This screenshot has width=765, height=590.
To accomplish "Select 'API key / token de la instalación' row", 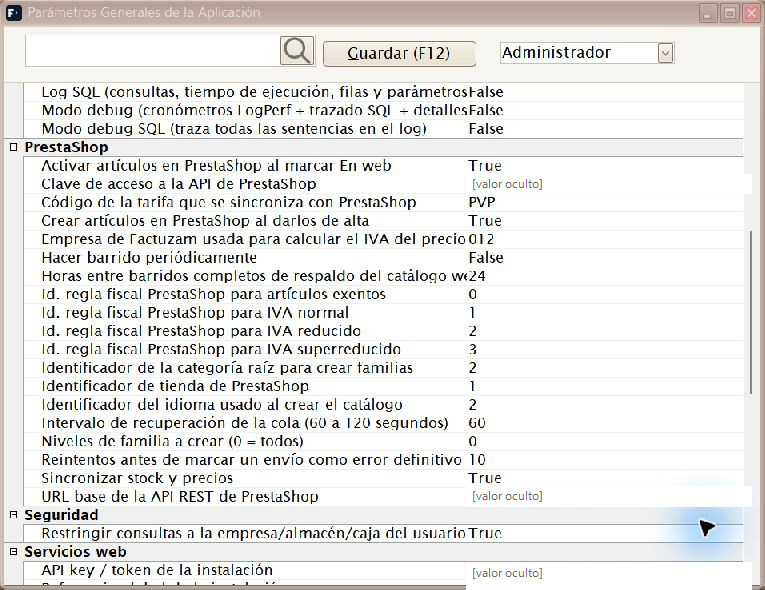I will 383,570.
